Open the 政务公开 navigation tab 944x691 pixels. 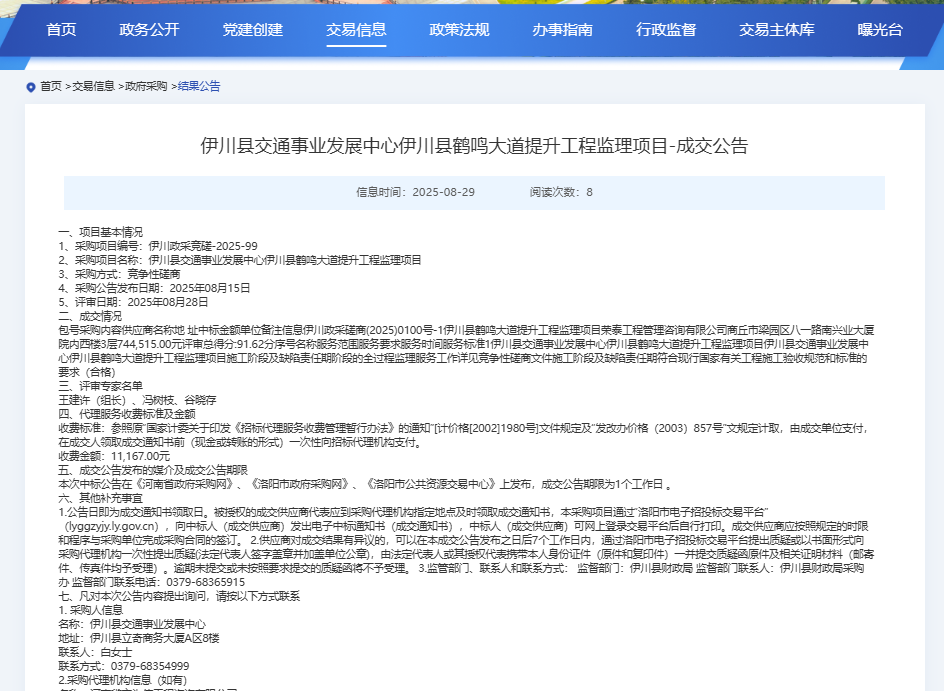(x=149, y=29)
